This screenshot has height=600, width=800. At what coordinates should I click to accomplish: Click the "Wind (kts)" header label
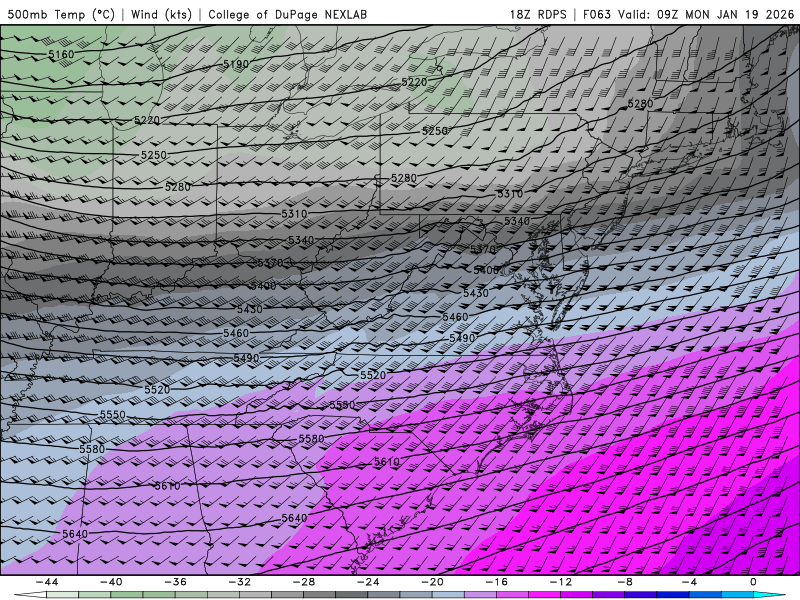tap(161, 14)
